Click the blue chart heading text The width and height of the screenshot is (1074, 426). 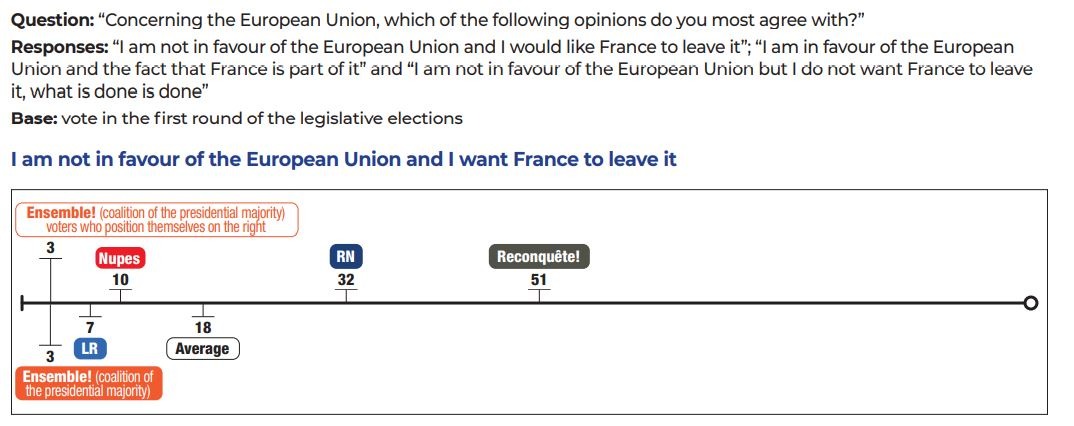tap(343, 159)
